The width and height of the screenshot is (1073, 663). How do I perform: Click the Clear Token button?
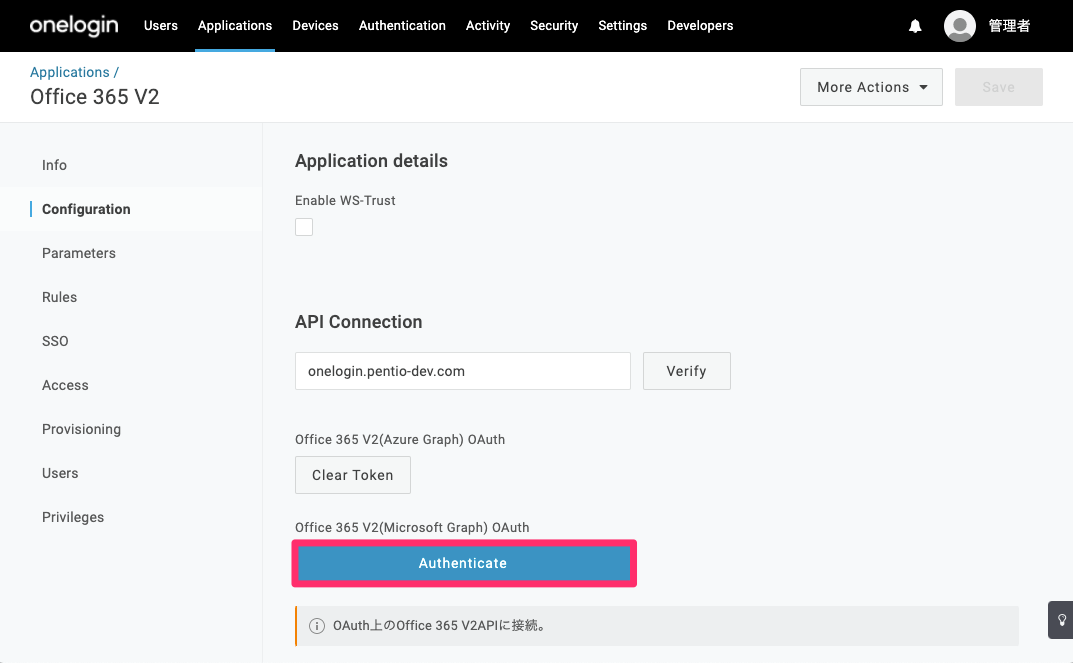[x=352, y=475]
